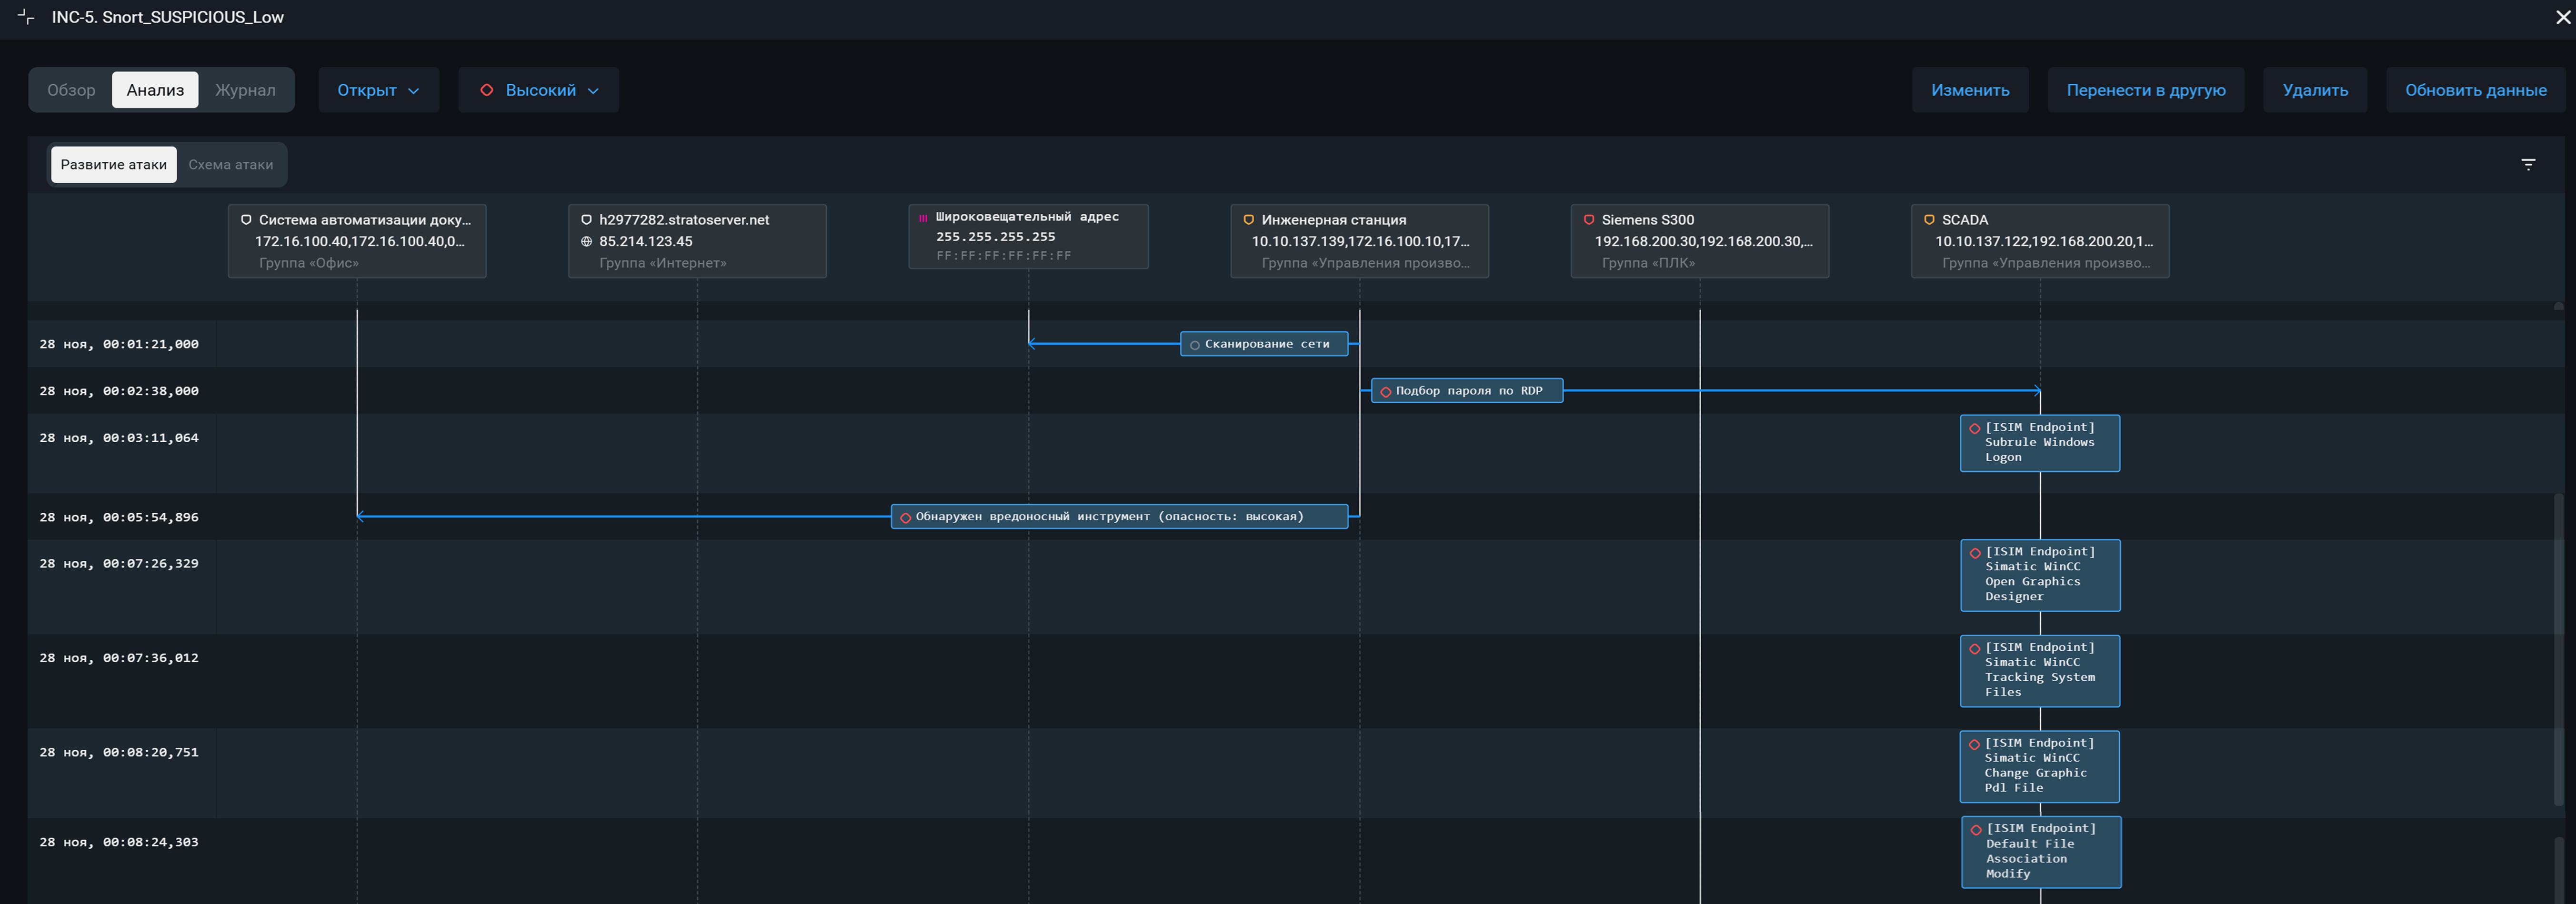Click the shield icon of Система автоматизации node
Screen dimensions: 2576x904
point(246,220)
